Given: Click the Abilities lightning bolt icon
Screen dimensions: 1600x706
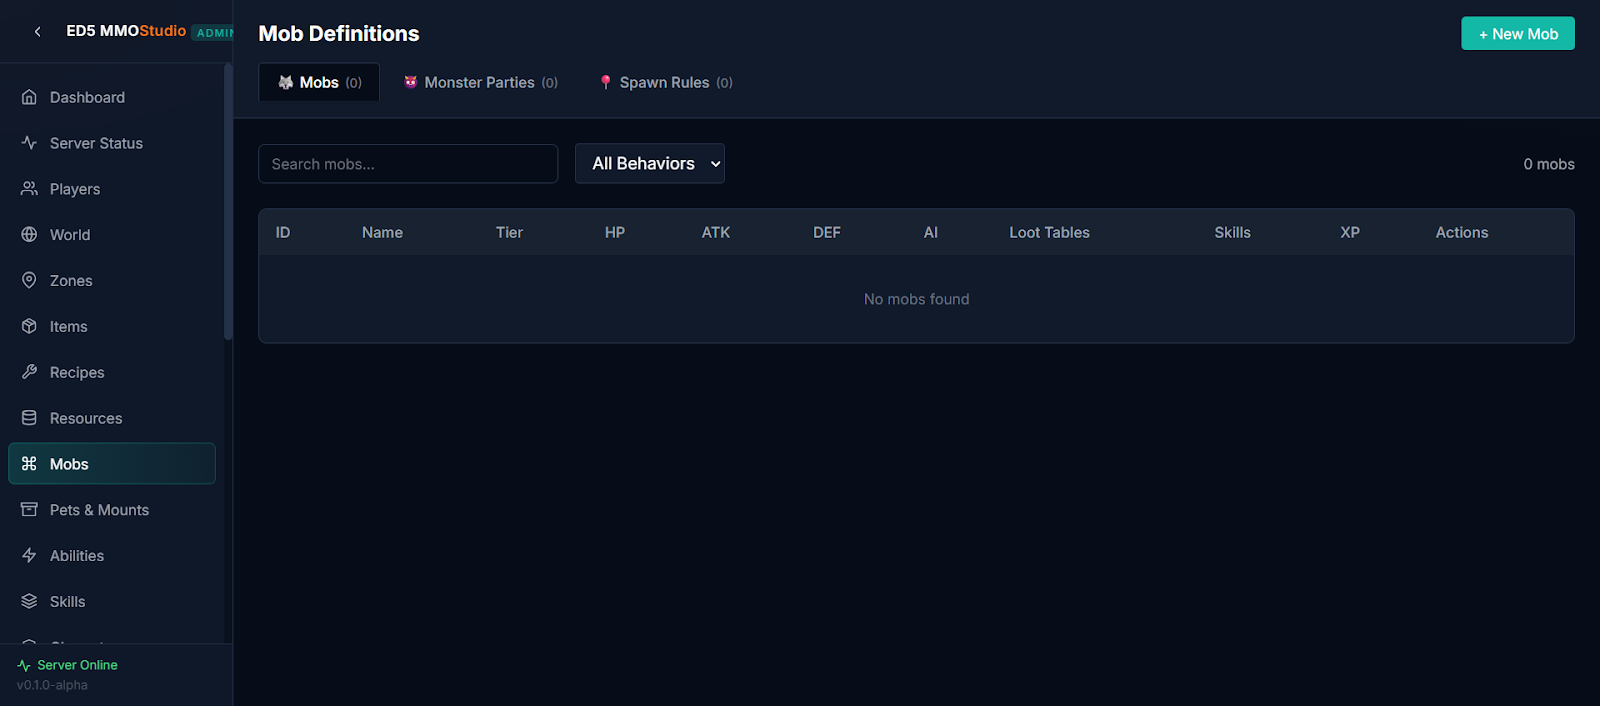Looking at the screenshot, I should point(29,556).
